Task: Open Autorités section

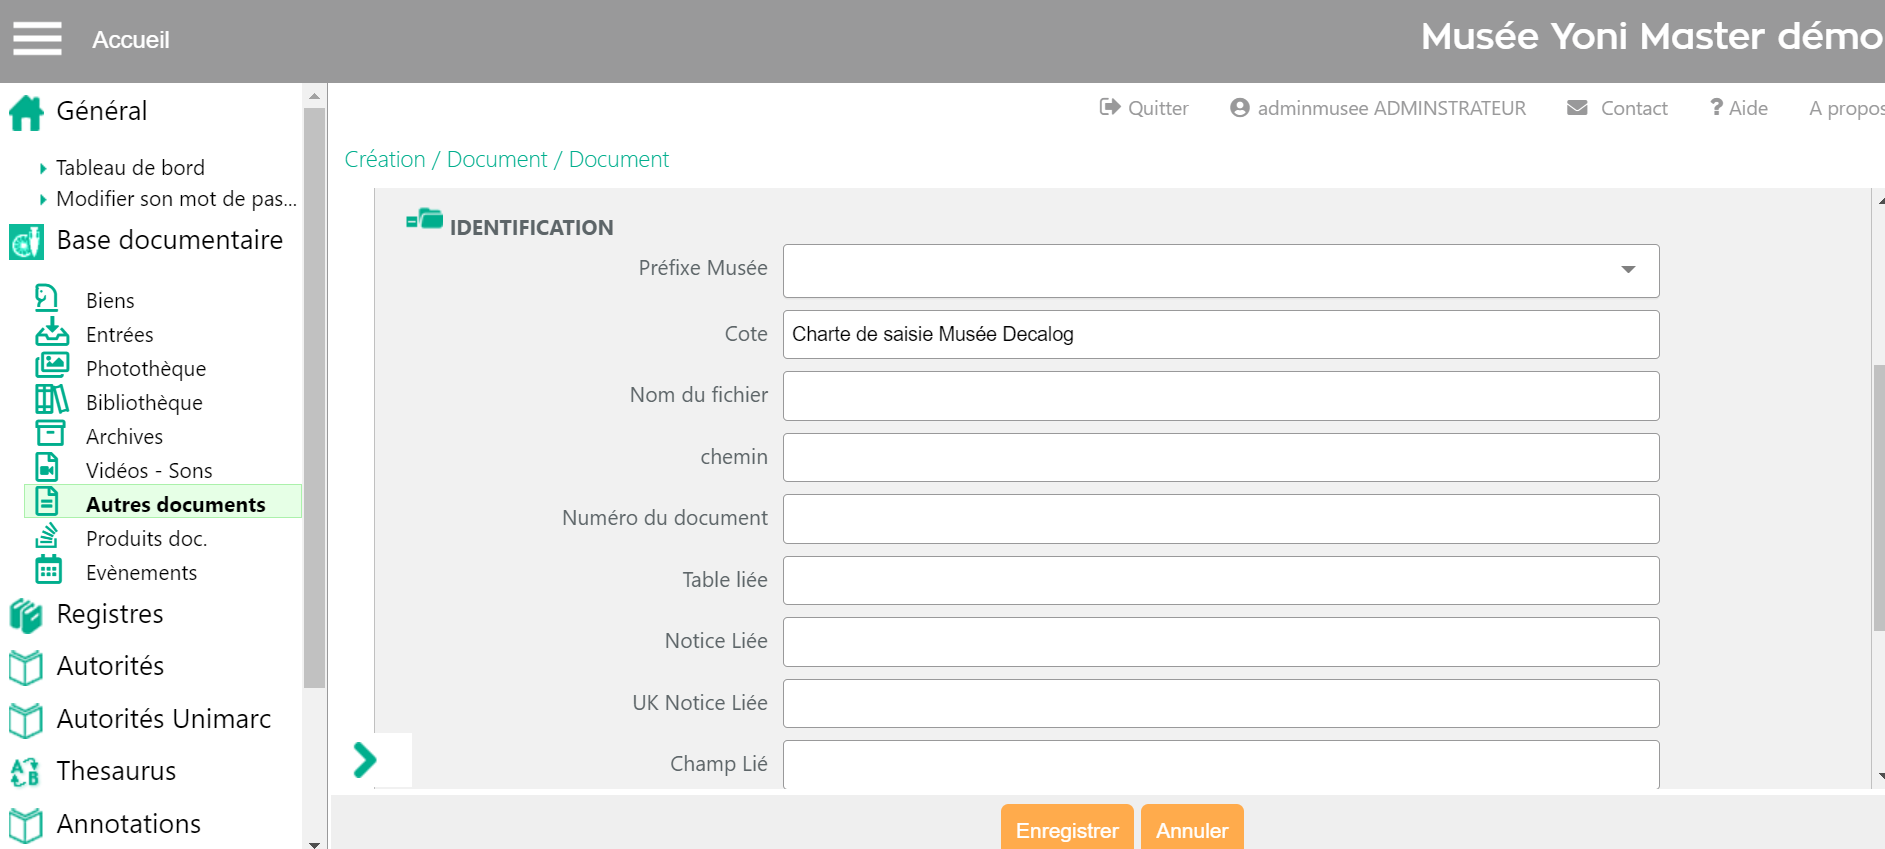Action: (110, 666)
